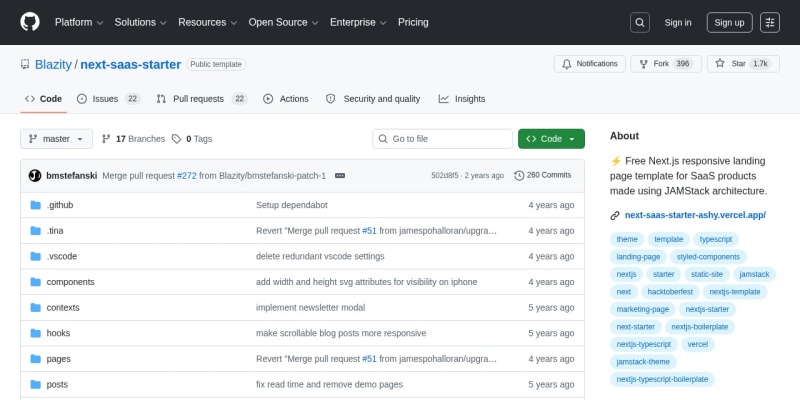Go to the GitHub homepage logo

coord(30,22)
